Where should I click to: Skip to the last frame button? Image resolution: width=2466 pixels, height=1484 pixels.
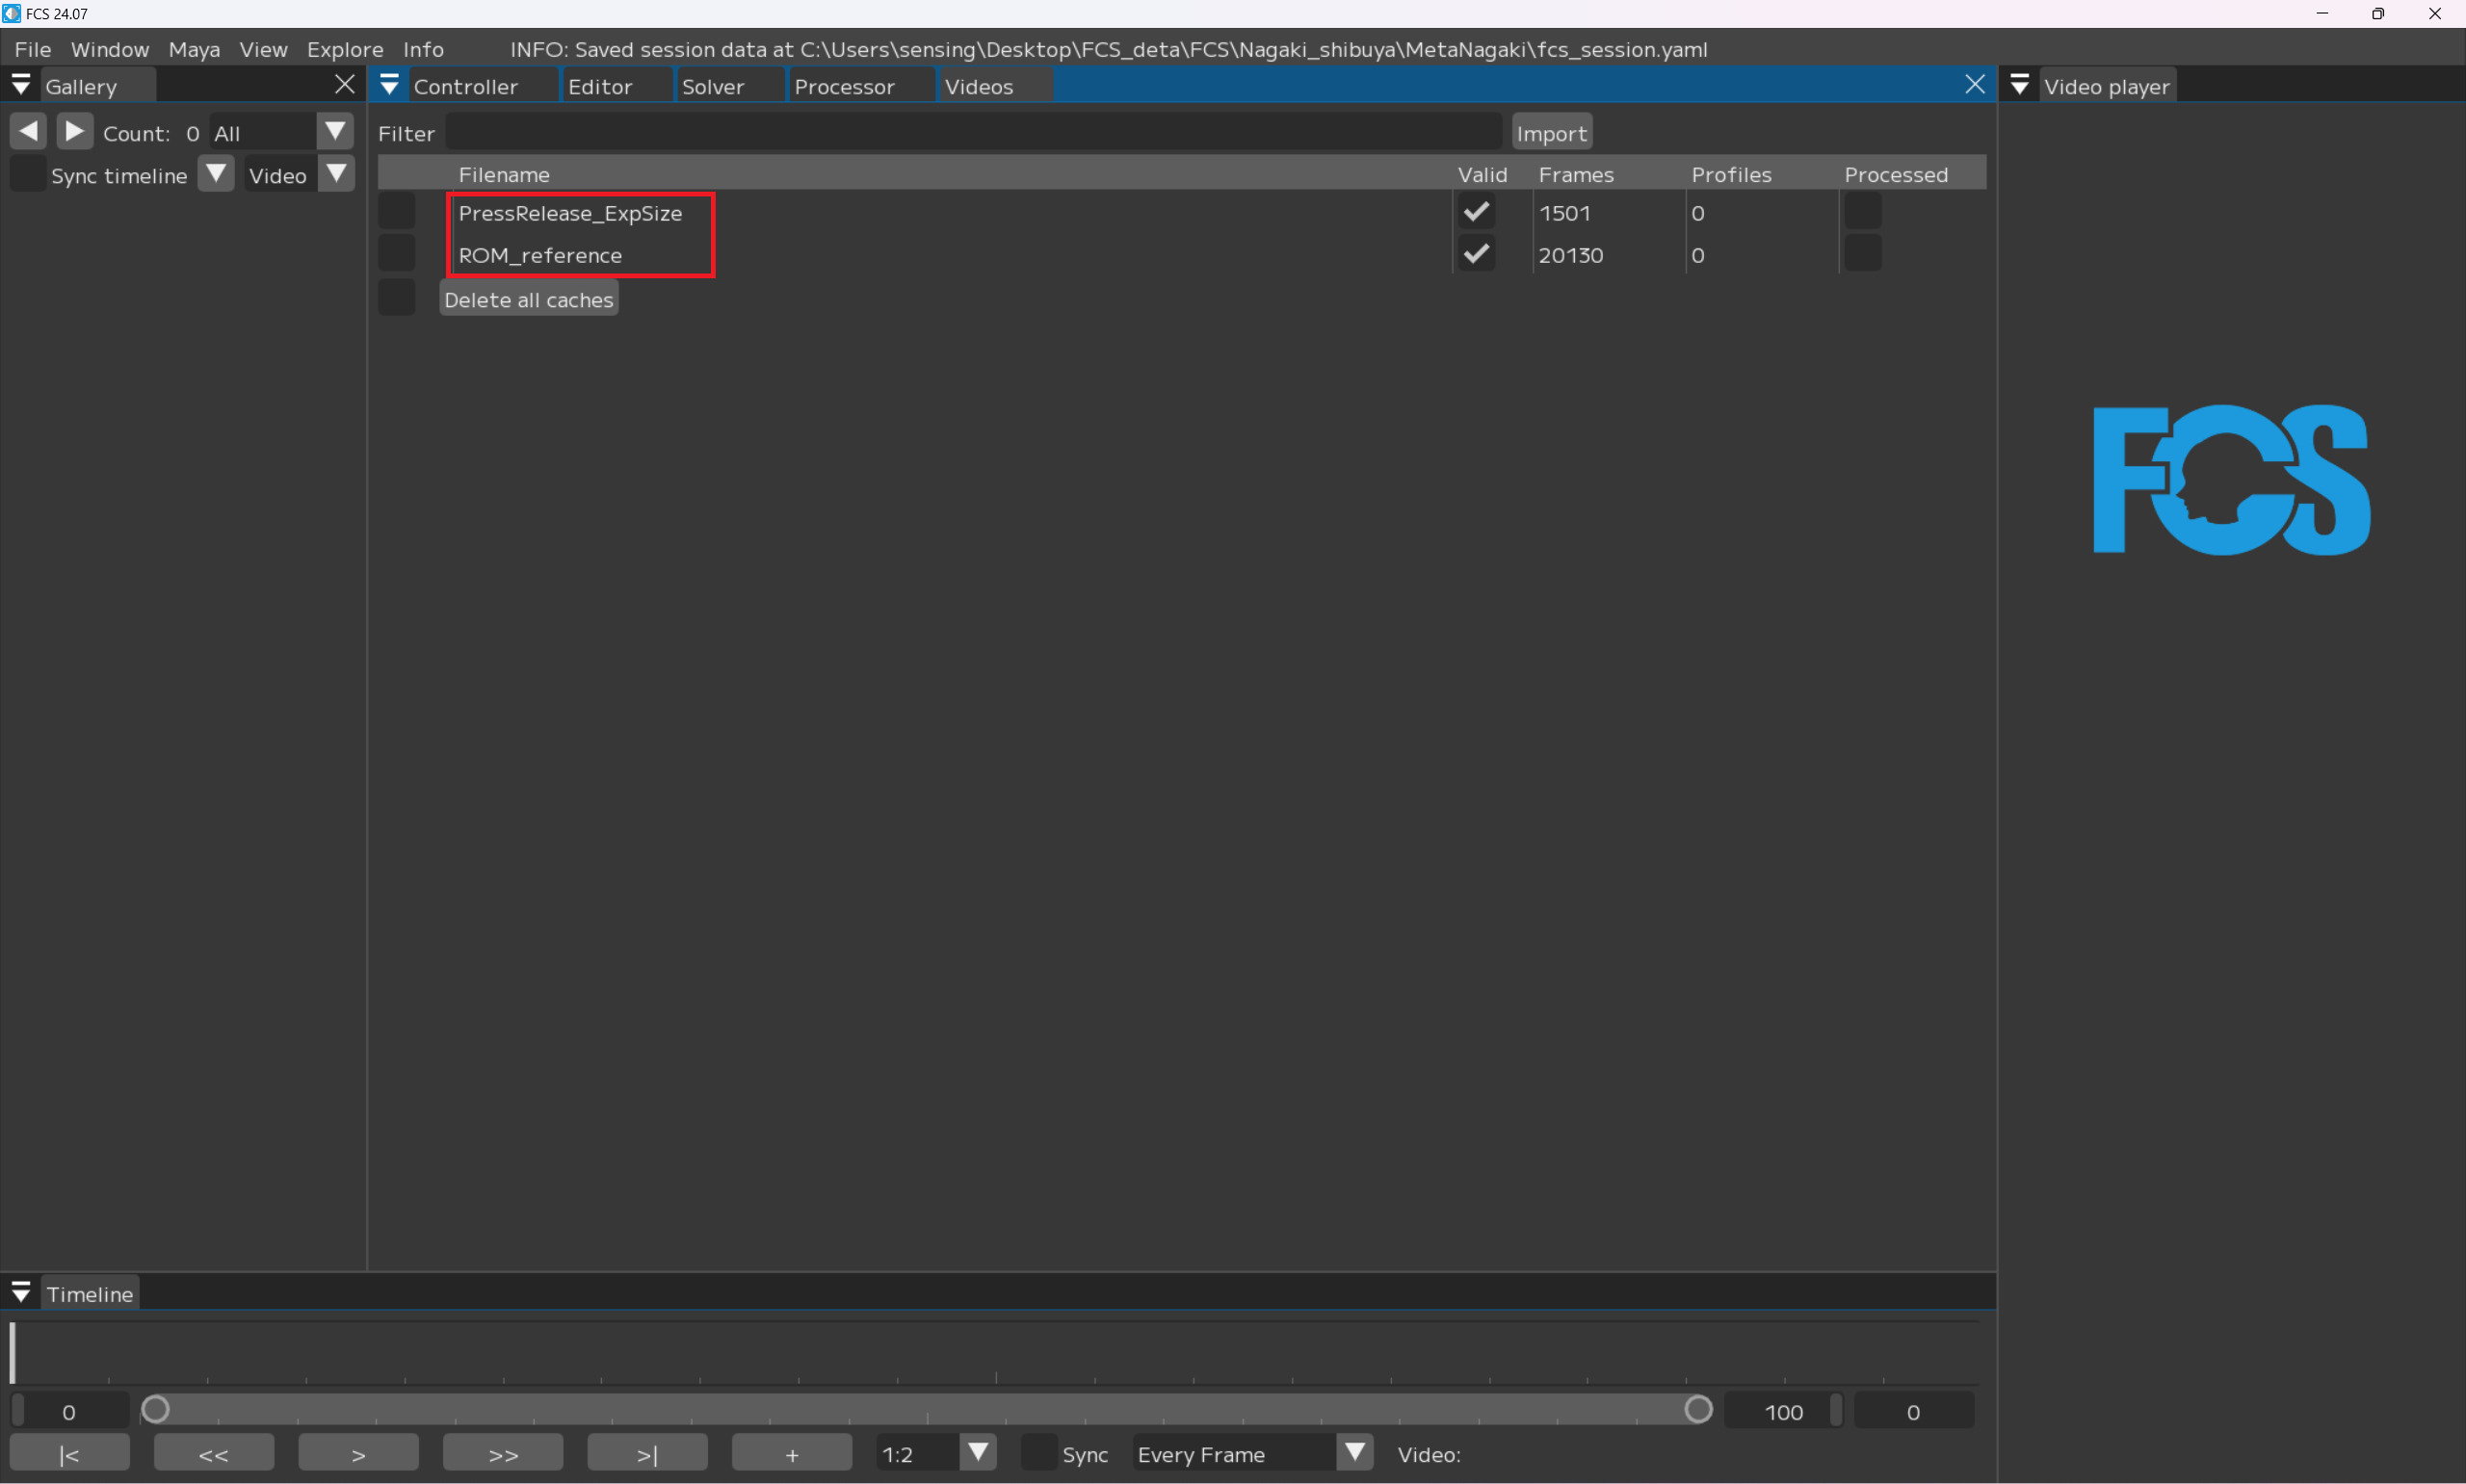pos(647,1453)
